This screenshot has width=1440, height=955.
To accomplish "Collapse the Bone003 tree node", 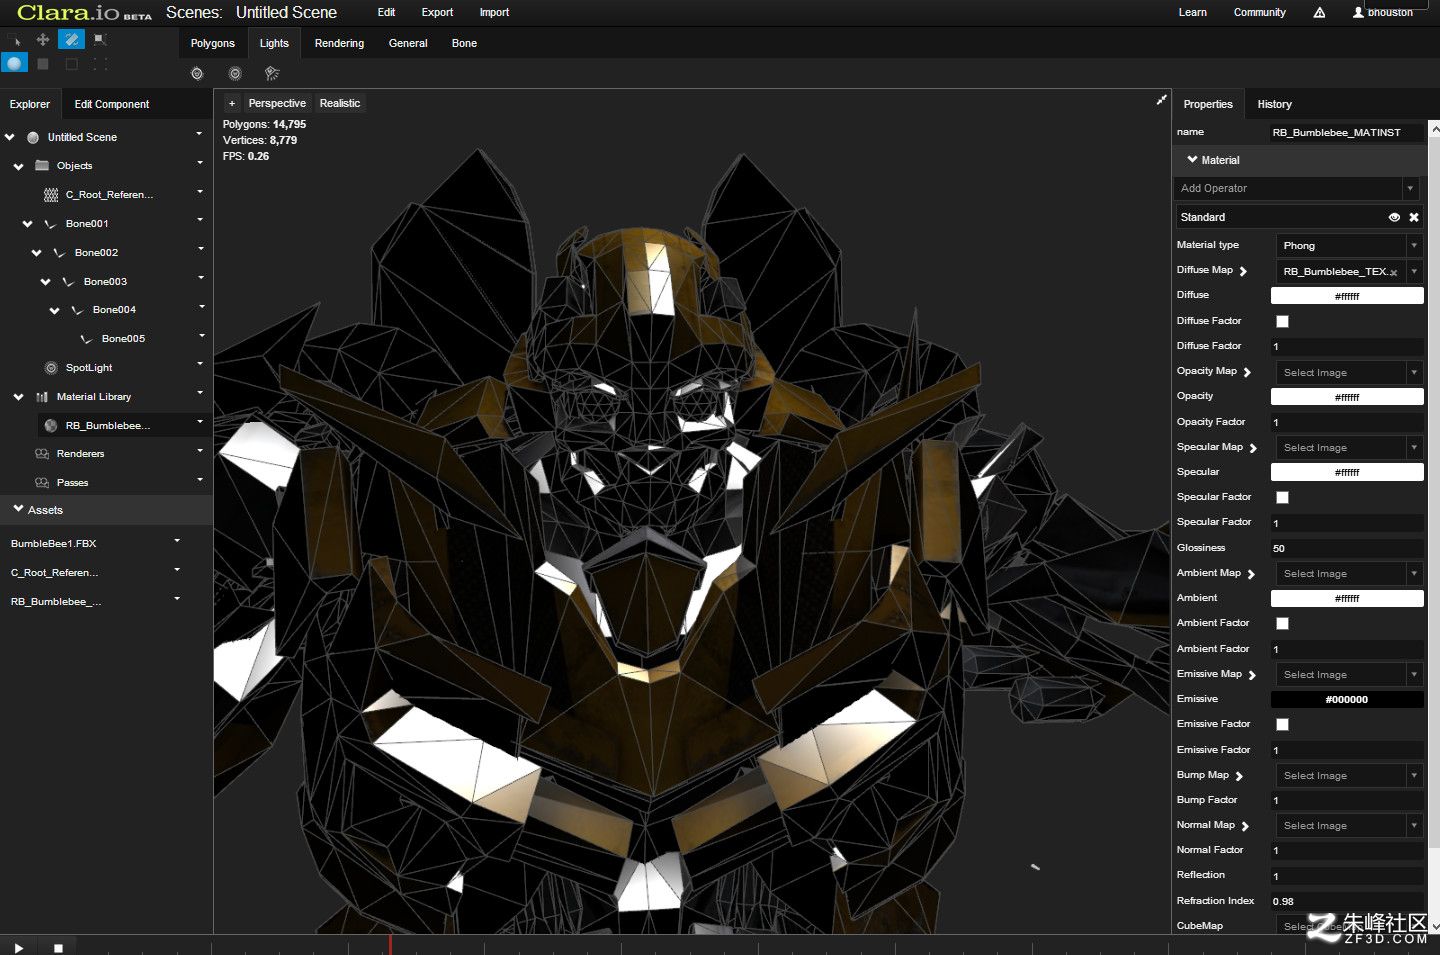I will (x=45, y=282).
